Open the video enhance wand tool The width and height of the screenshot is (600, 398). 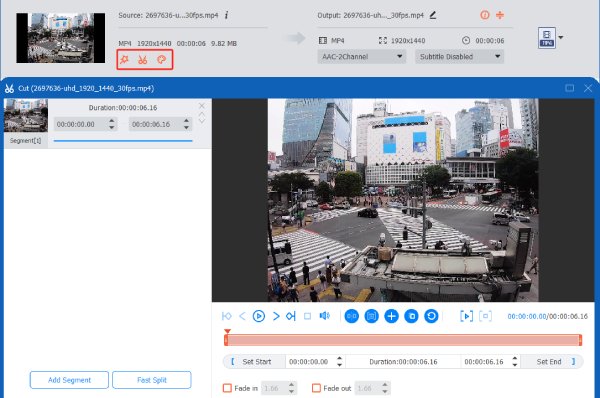[124, 60]
